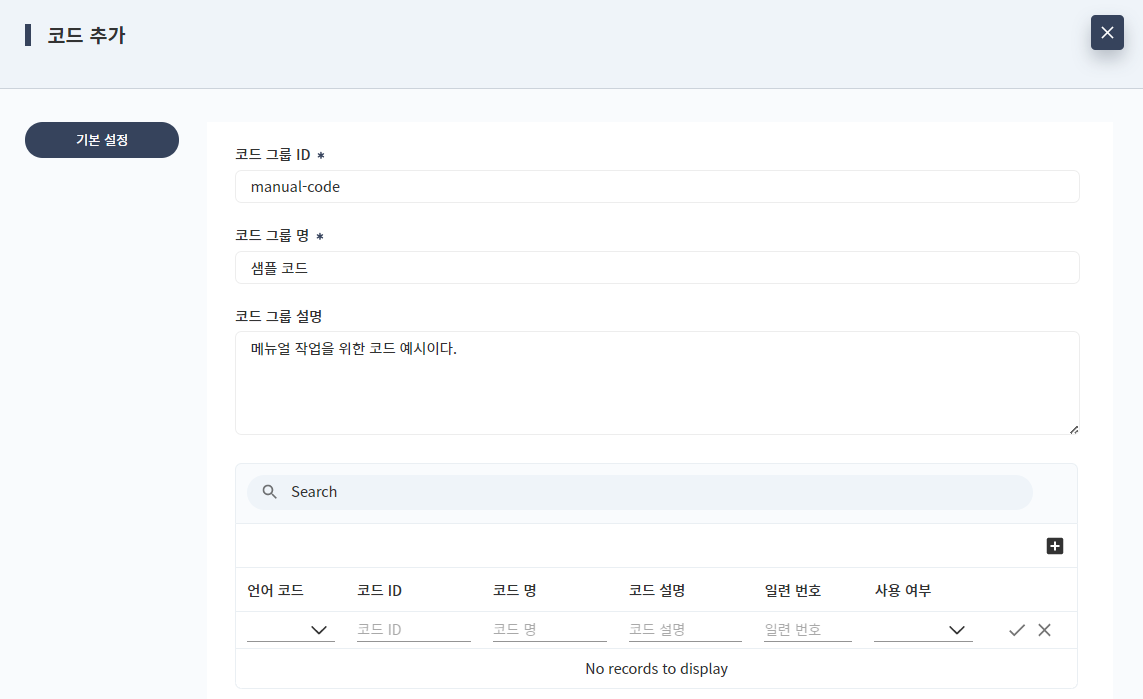This screenshot has width=1143, height=699.
Task: Click the 코드 설명 row input
Action: pyautogui.click(x=685, y=630)
